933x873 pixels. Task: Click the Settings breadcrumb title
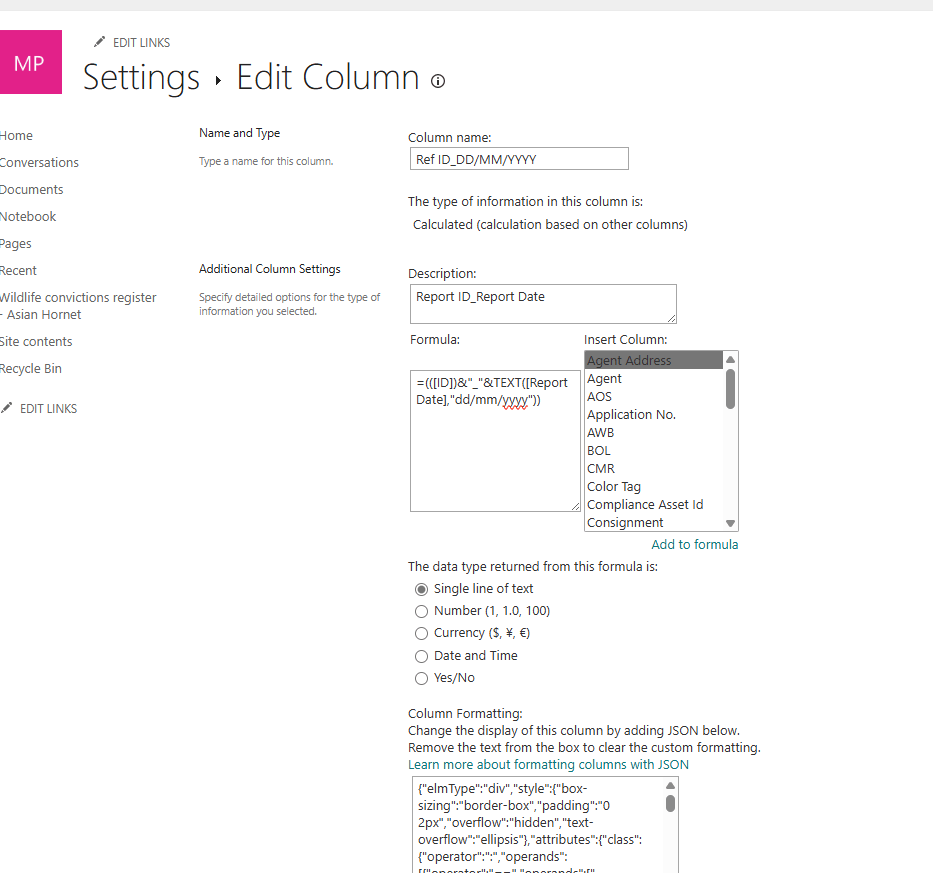(141, 77)
